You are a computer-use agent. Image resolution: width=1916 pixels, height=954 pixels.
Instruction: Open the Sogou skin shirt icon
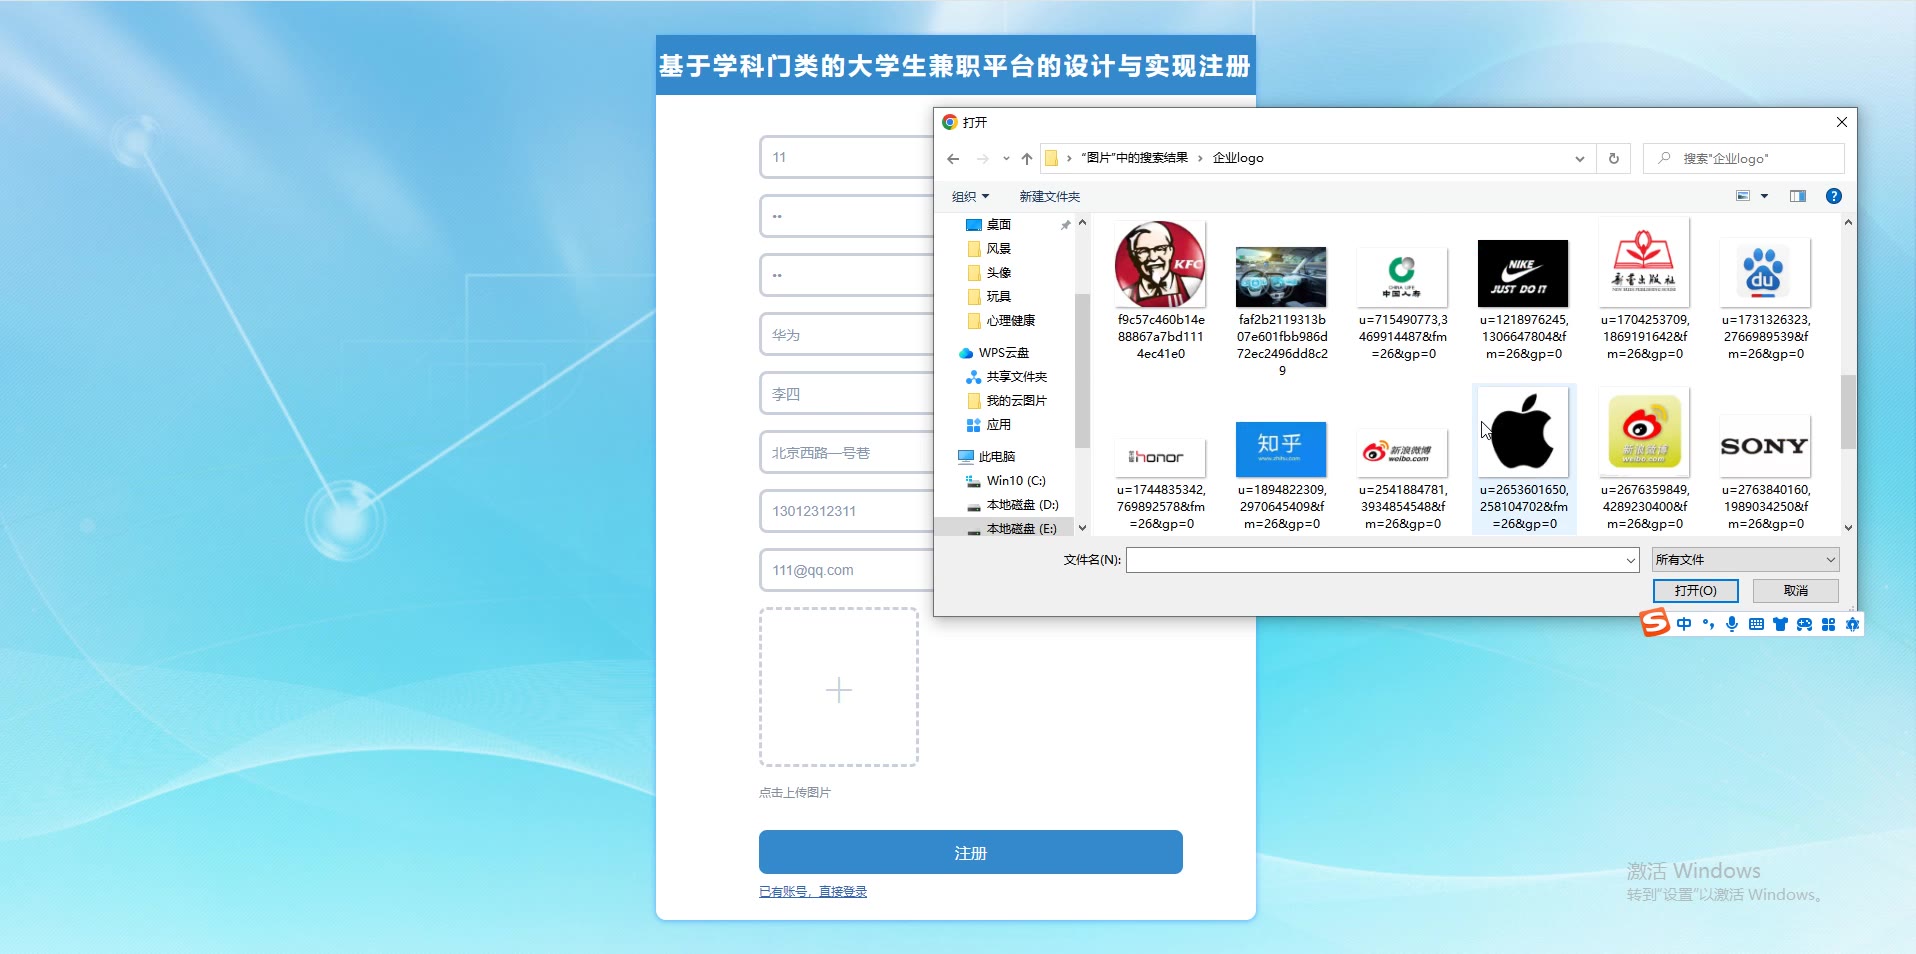tap(1780, 624)
